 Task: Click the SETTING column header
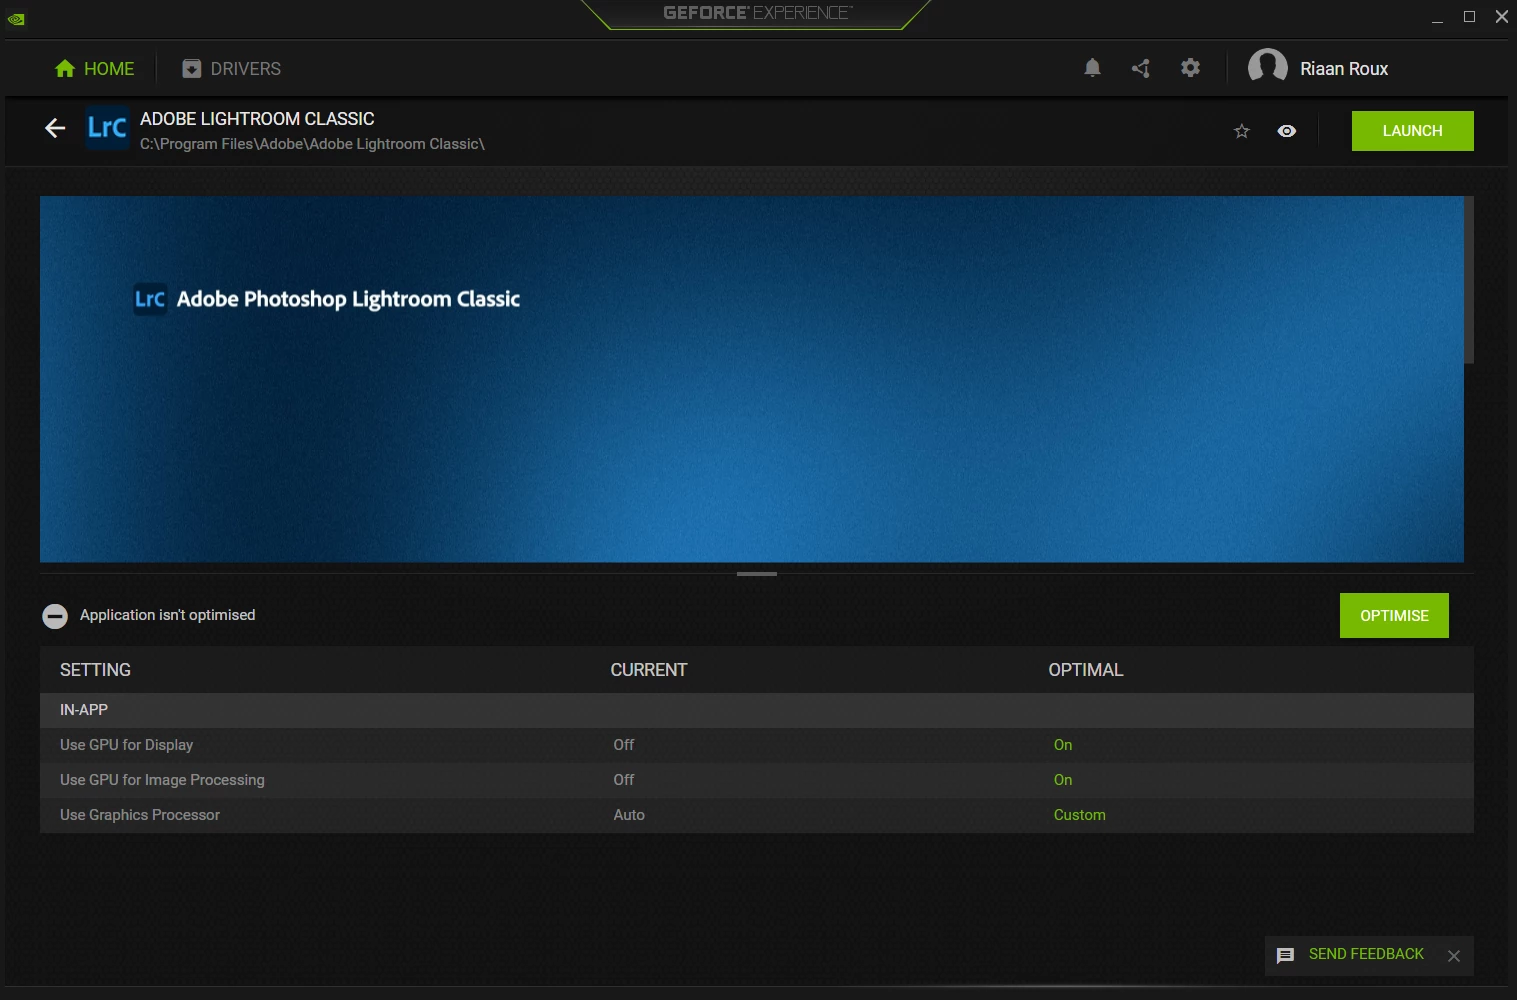pyautogui.click(x=95, y=670)
